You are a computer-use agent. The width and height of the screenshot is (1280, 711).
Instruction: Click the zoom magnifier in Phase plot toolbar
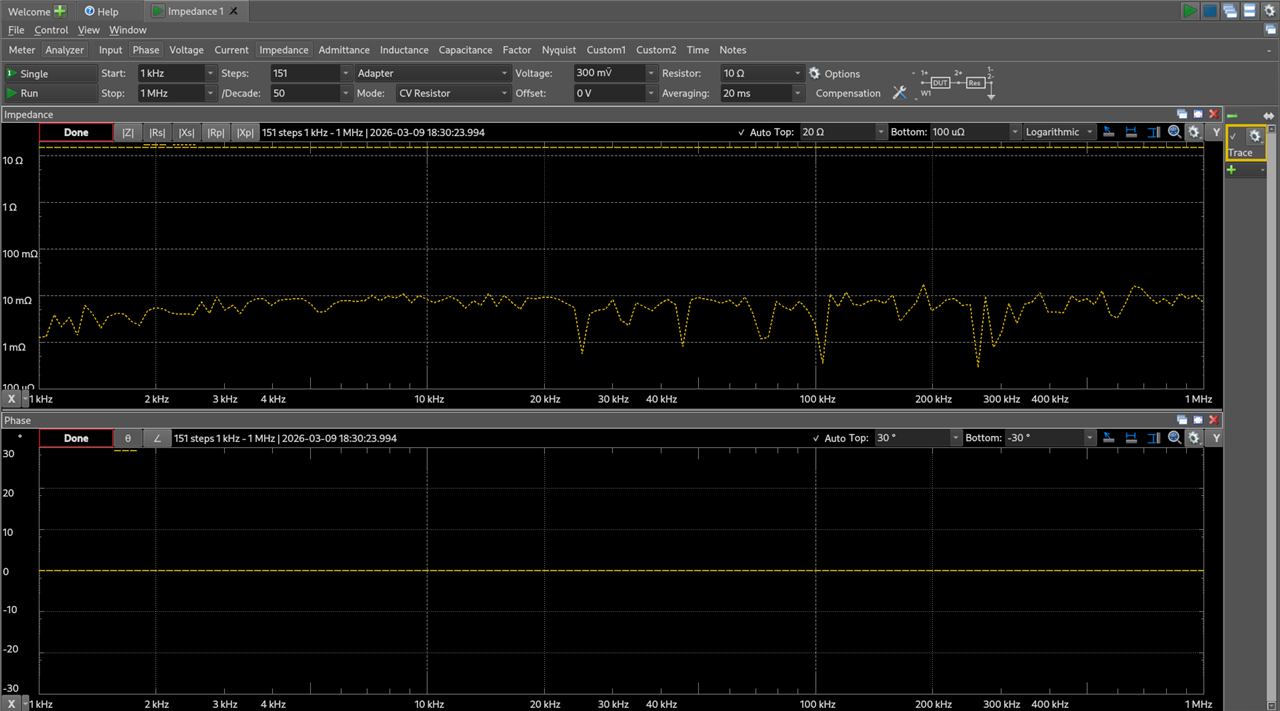(x=1175, y=438)
